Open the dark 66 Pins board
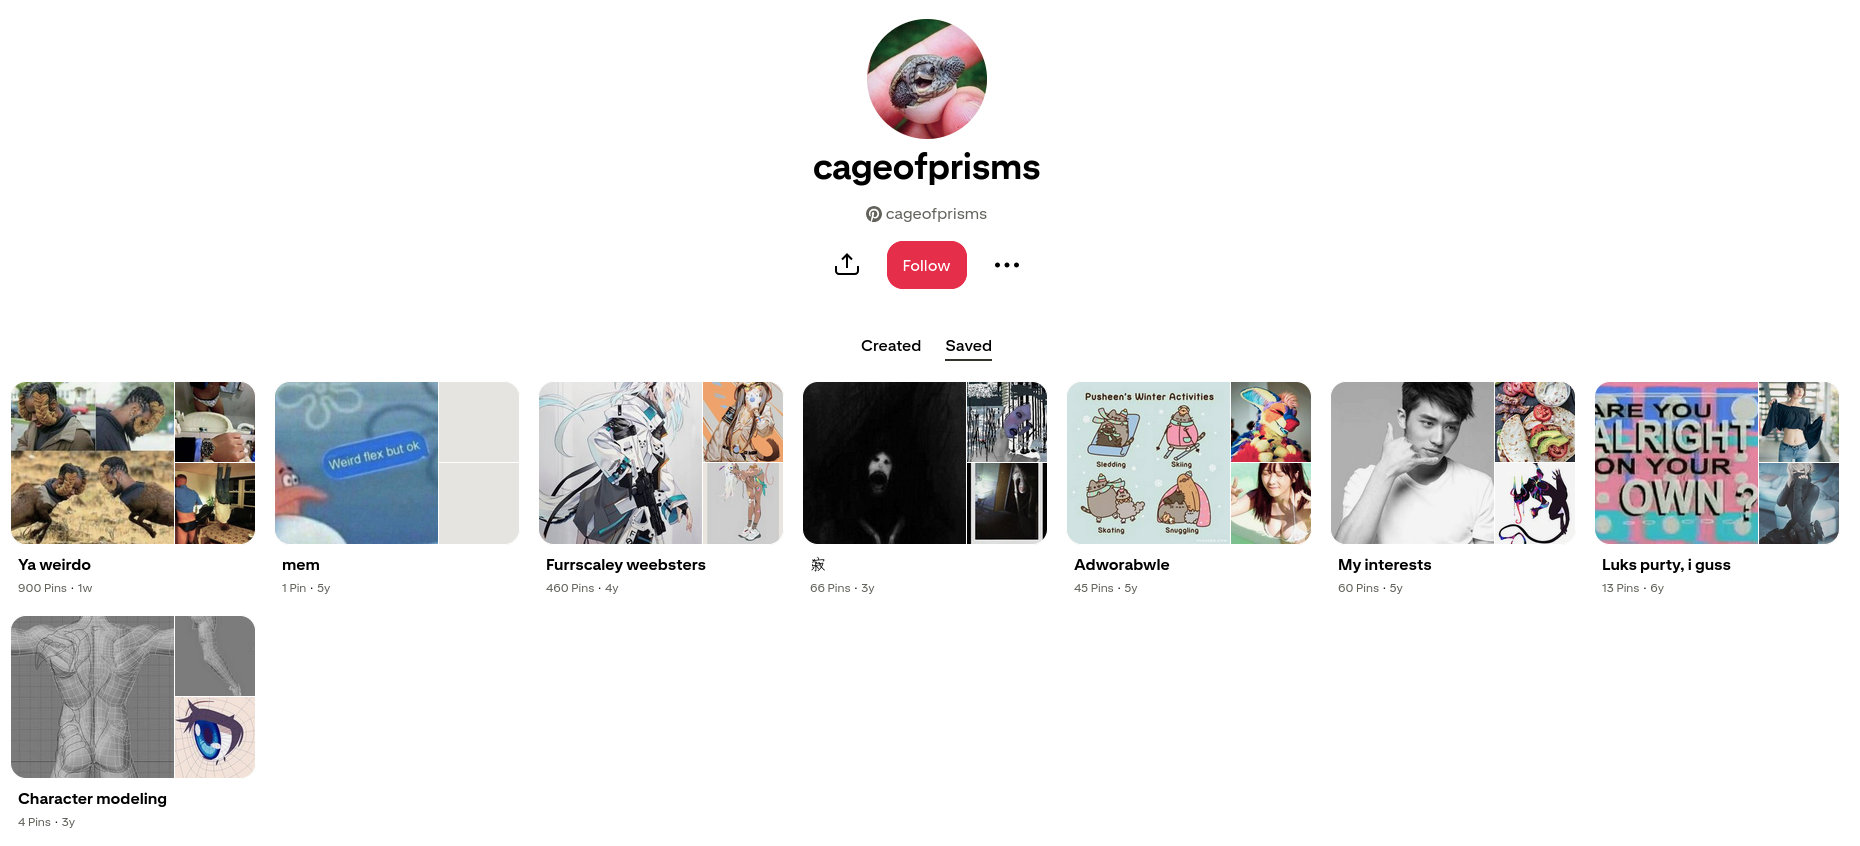Viewport: 1860px width, 846px height. [x=925, y=463]
